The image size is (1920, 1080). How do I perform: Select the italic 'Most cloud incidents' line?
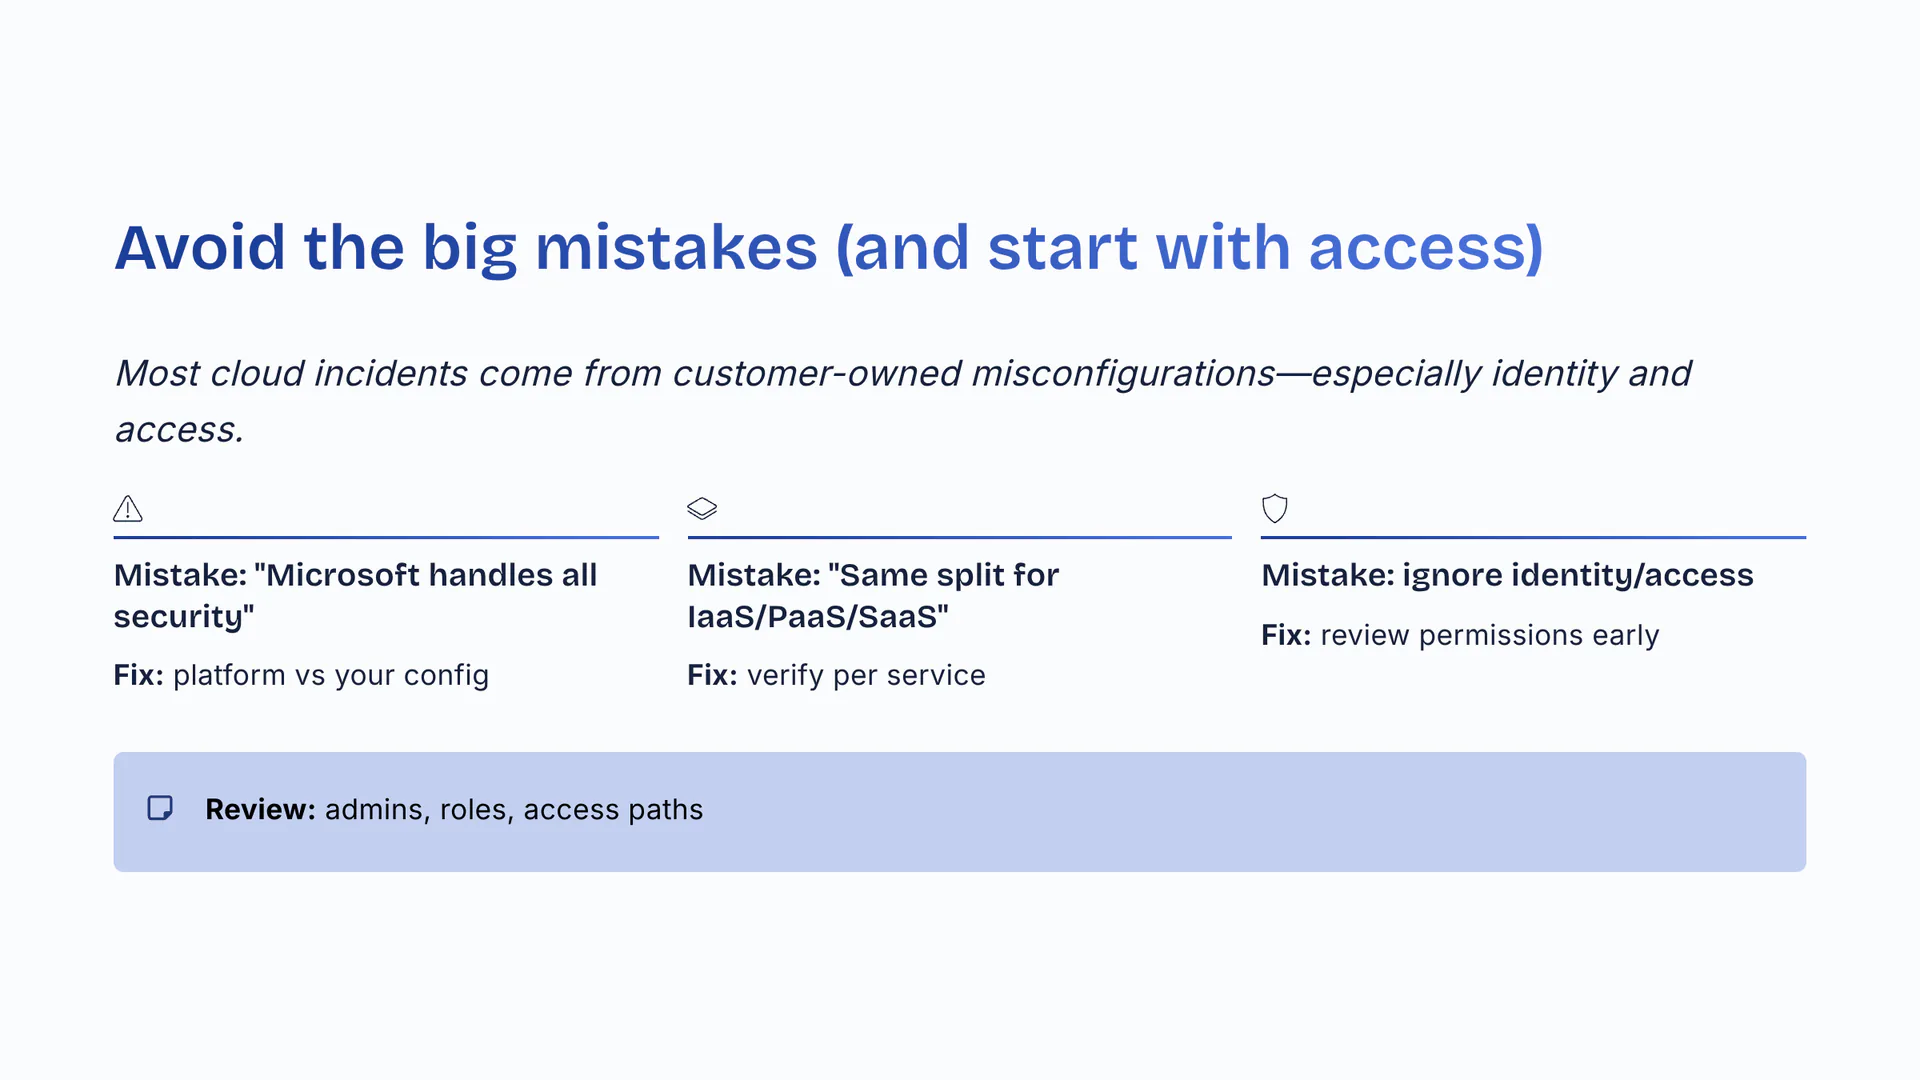902,374
